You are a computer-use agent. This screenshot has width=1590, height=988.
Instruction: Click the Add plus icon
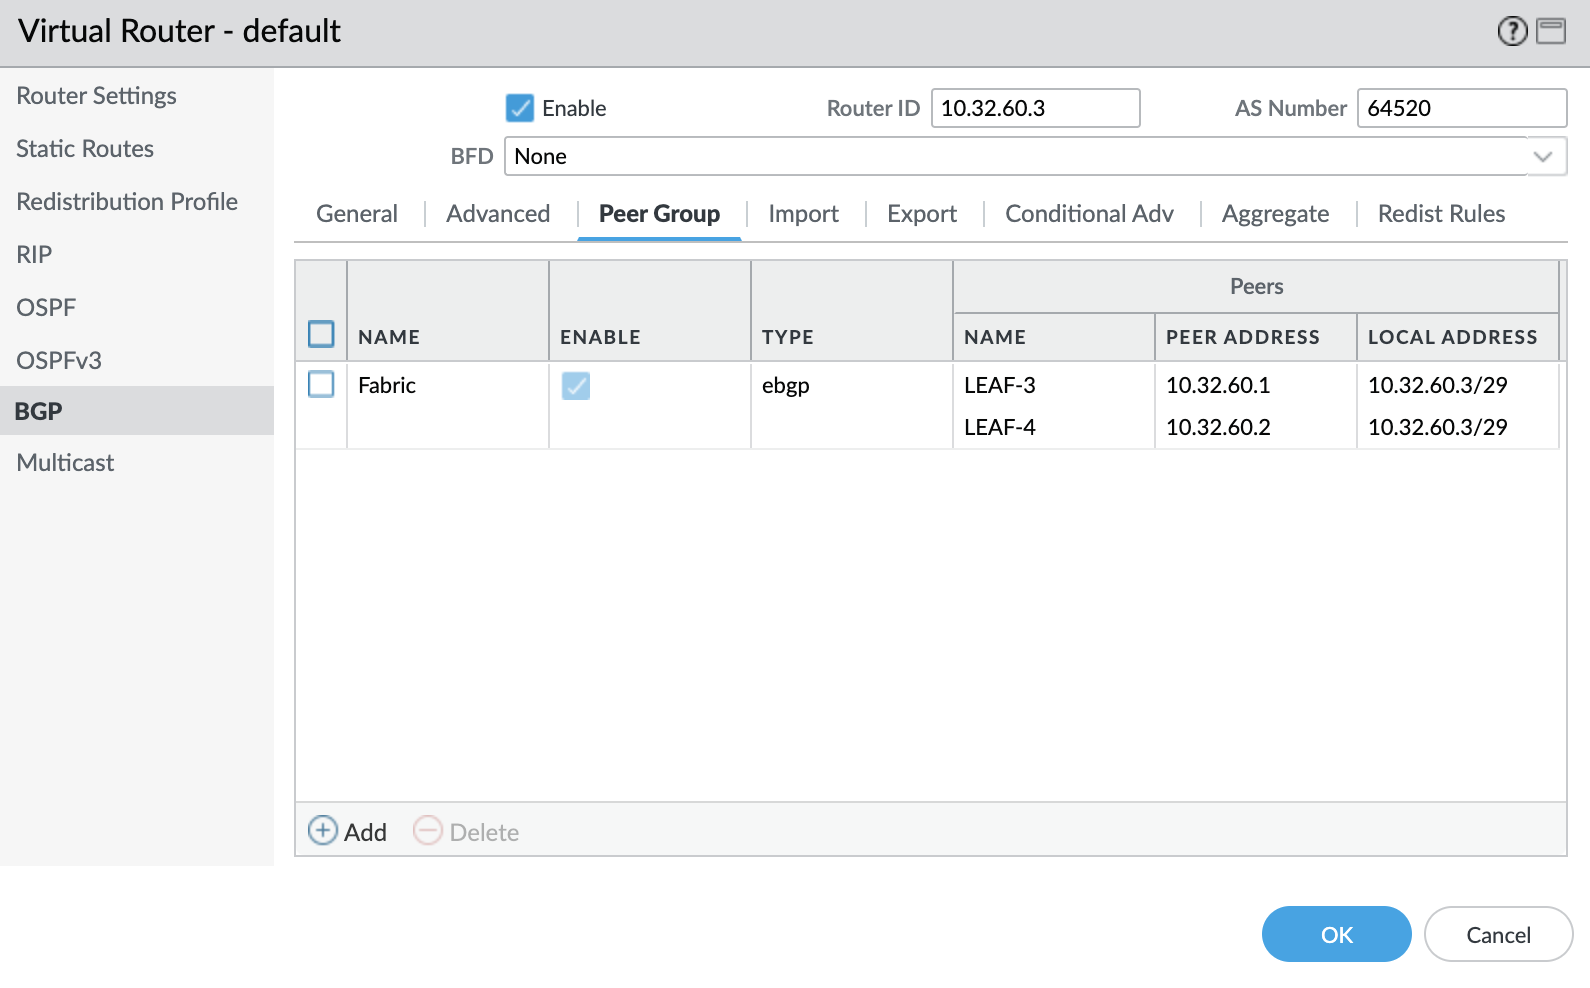point(322,831)
